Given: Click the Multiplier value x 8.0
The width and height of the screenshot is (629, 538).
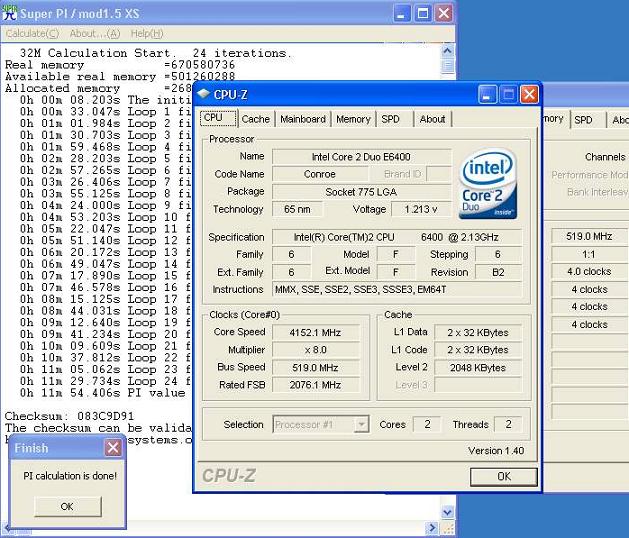Looking at the screenshot, I should click(315, 350).
